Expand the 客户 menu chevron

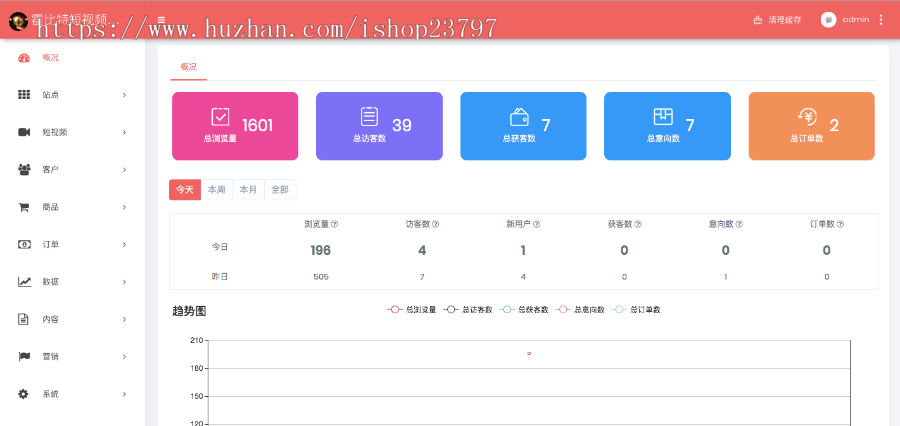(124, 170)
